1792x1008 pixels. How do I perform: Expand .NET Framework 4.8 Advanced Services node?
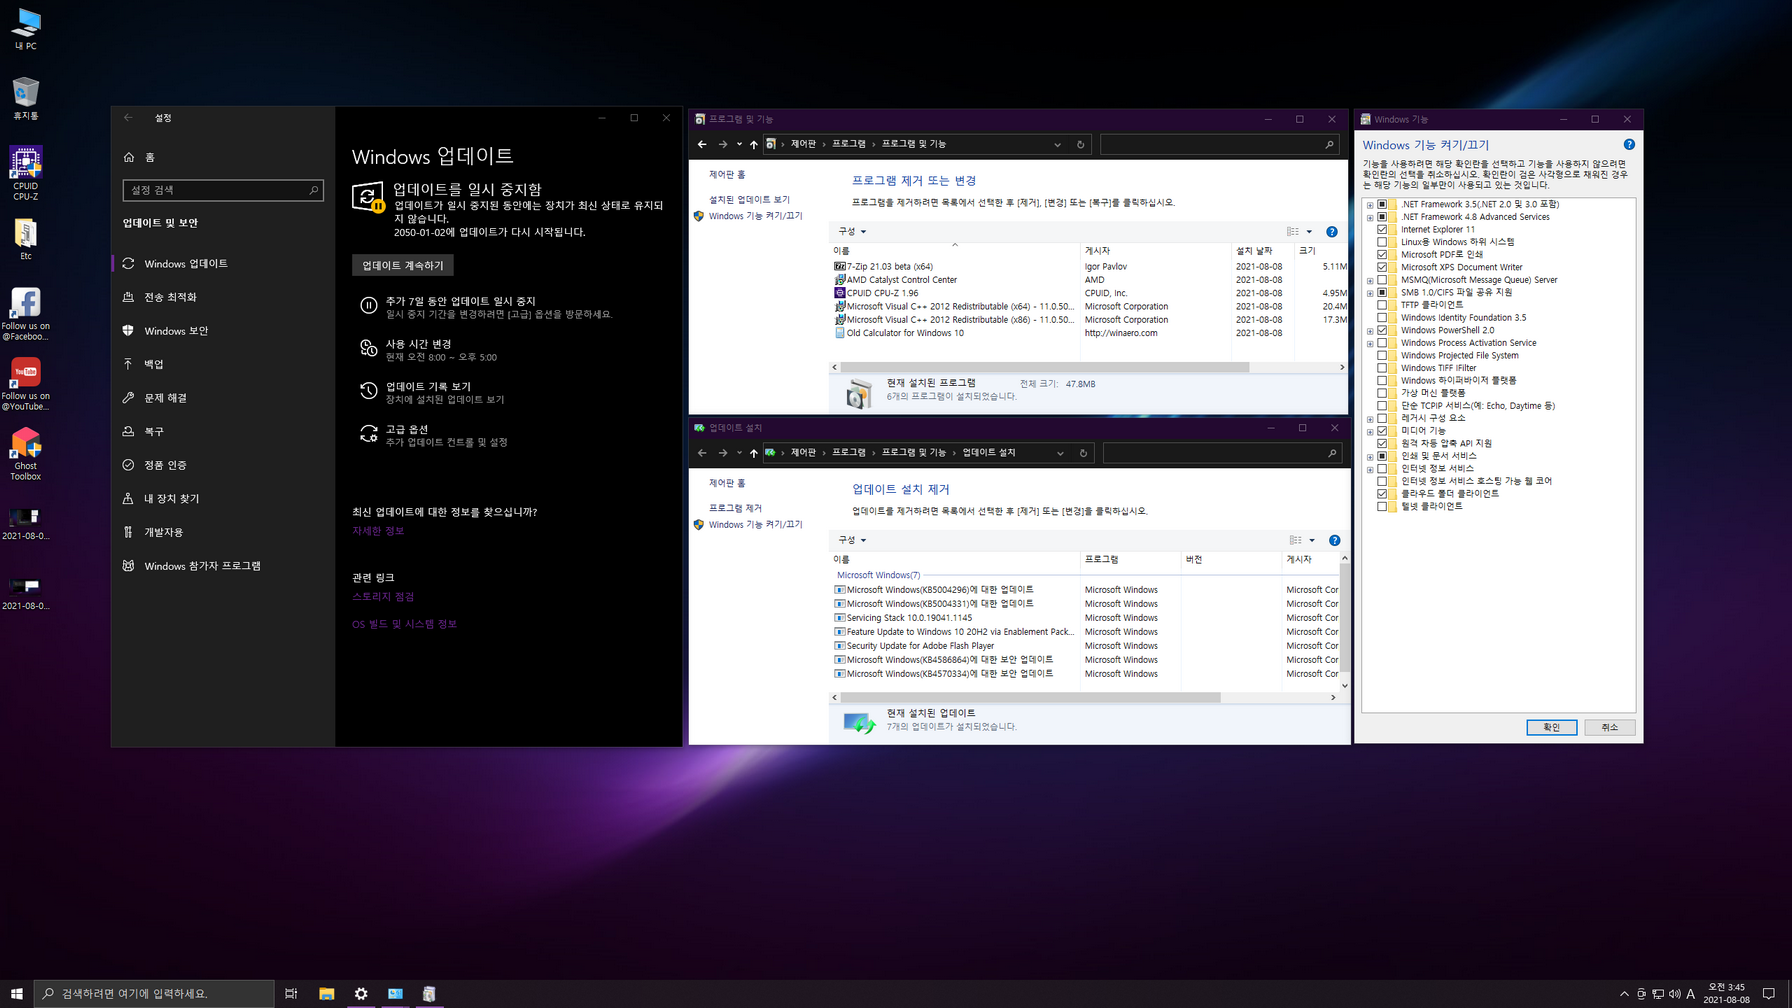1370,217
